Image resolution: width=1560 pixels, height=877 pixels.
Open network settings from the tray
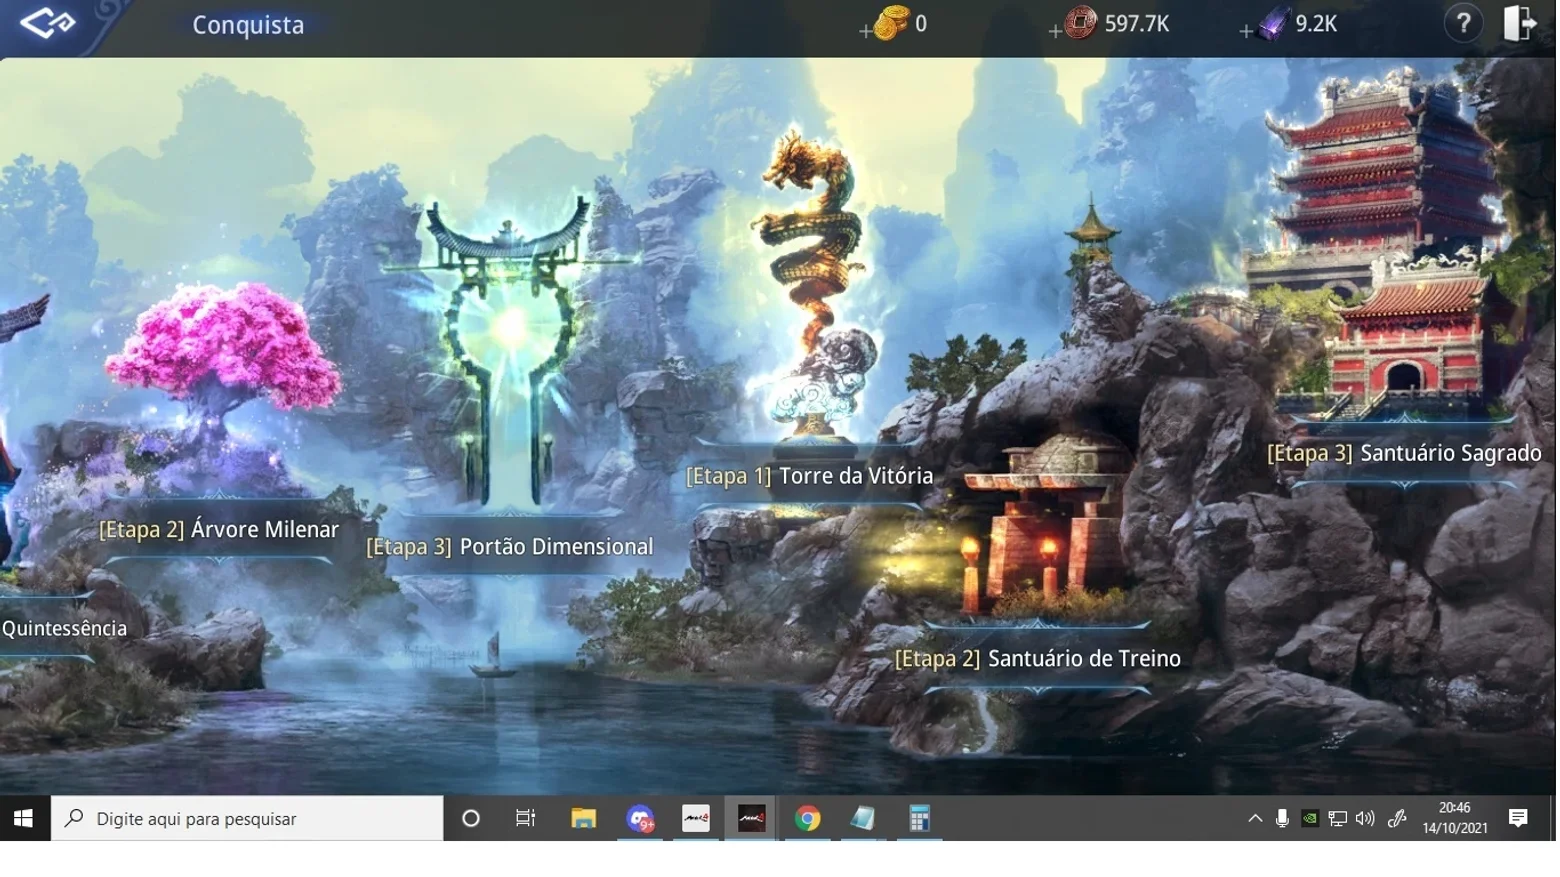(1337, 819)
